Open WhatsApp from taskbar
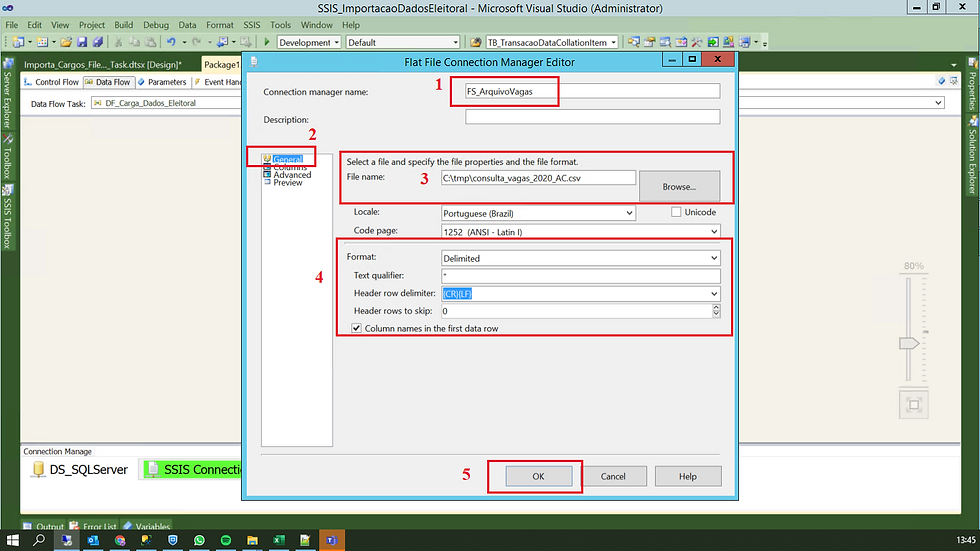980x551 pixels. coord(199,540)
